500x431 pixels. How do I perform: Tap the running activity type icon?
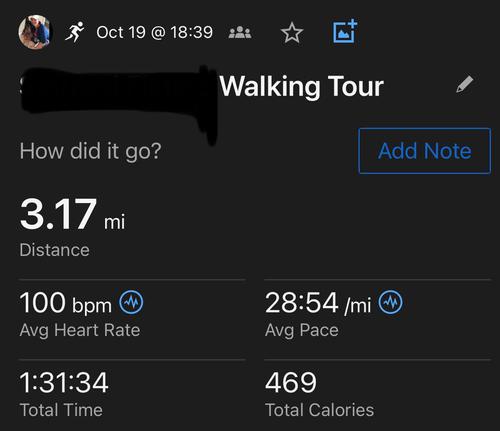point(75,32)
